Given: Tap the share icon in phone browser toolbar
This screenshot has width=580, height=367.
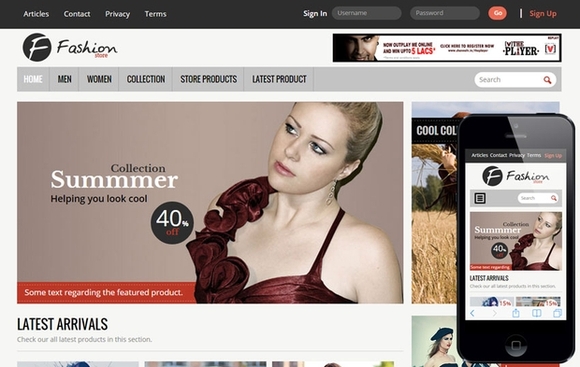Looking at the screenshot, I should click(x=516, y=313).
